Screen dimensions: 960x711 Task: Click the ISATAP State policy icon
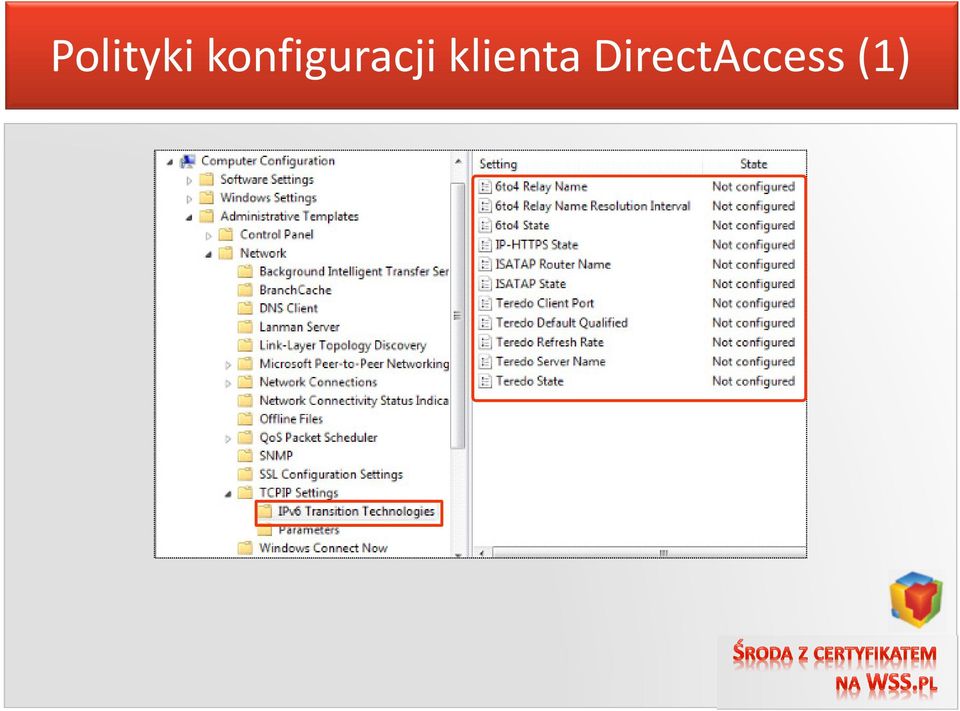coord(485,284)
